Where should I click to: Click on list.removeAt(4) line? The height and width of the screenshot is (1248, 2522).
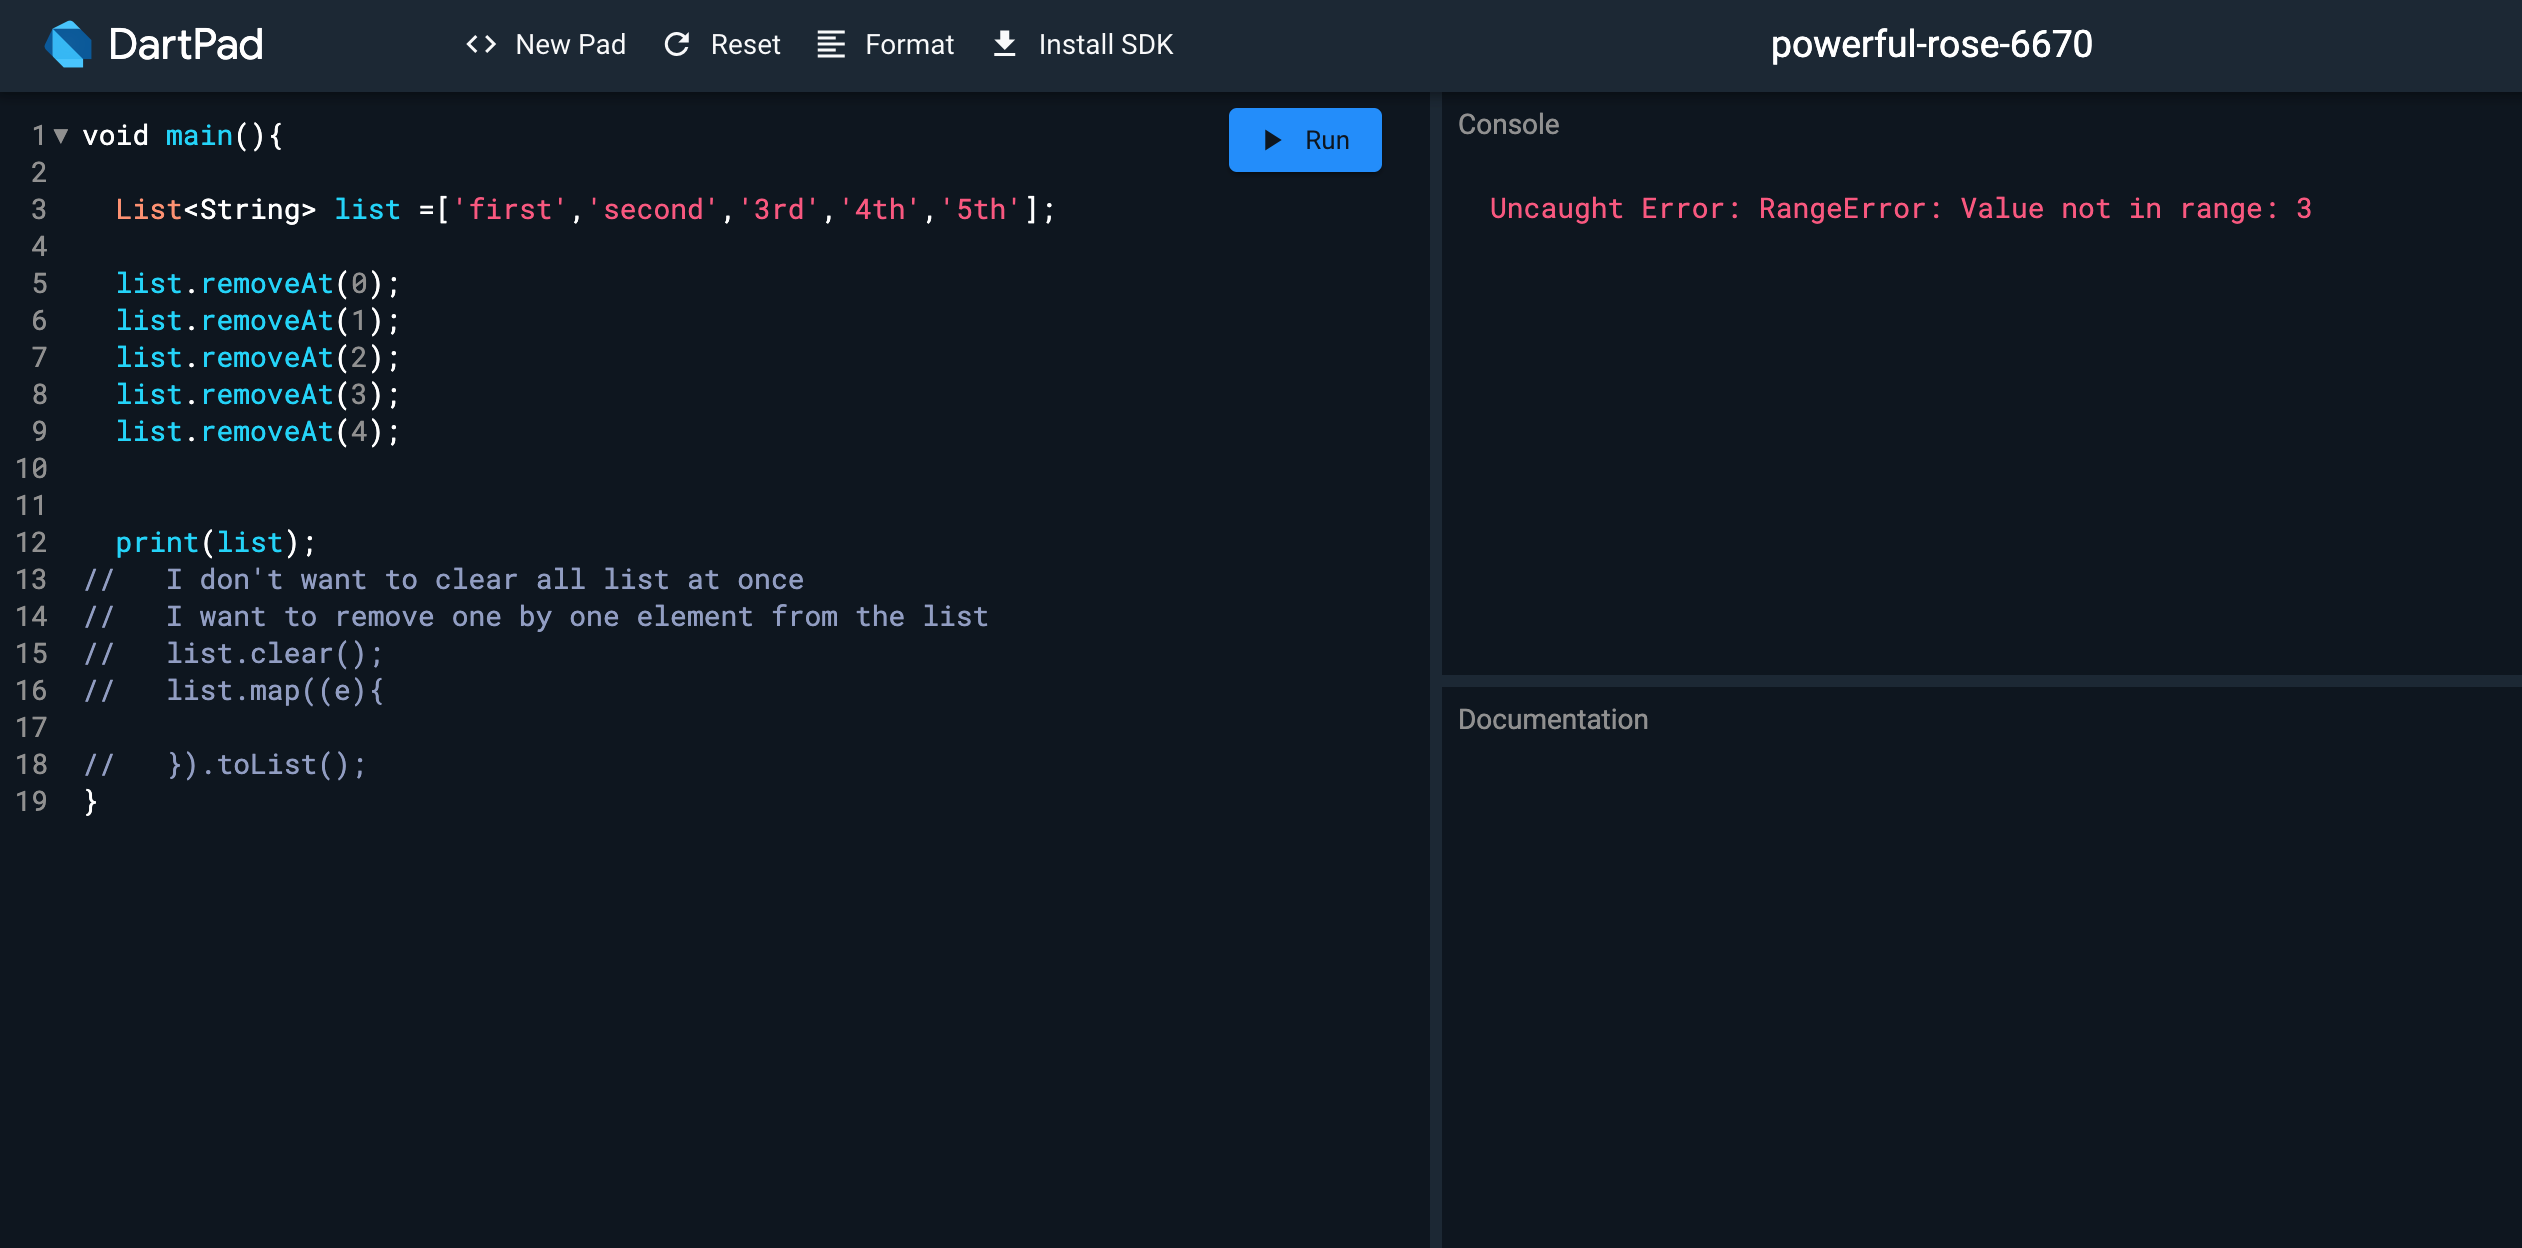pyautogui.click(x=258, y=432)
